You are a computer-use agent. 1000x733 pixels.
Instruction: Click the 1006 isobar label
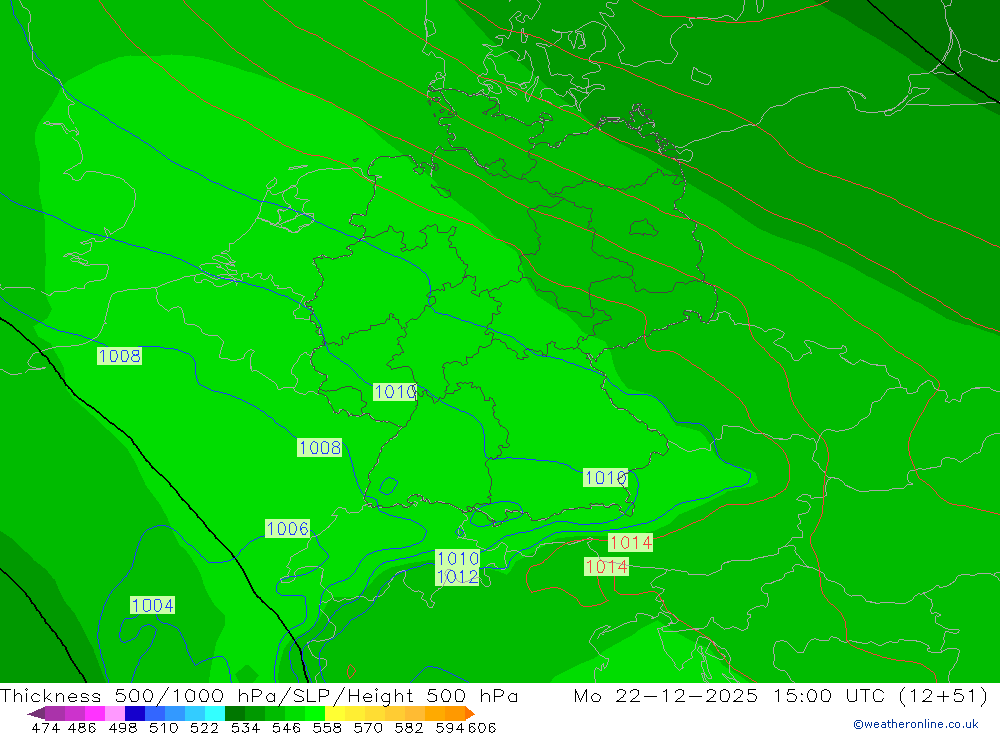287,528
